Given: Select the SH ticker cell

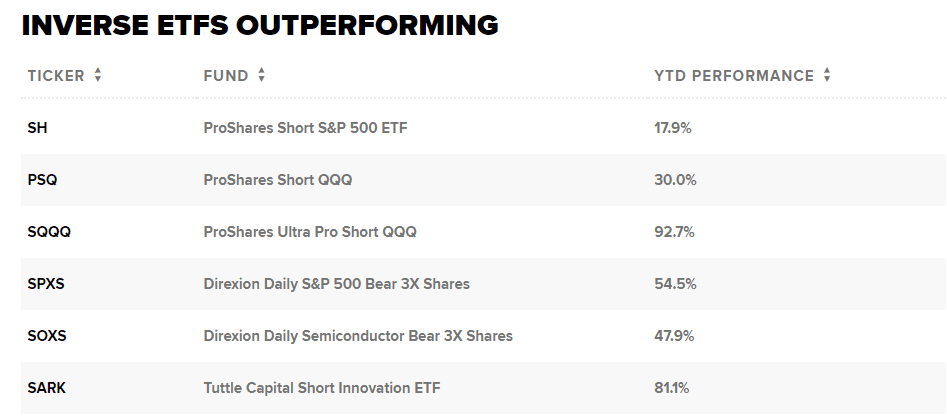Looking at the screenshot, I should click(38, 128).
